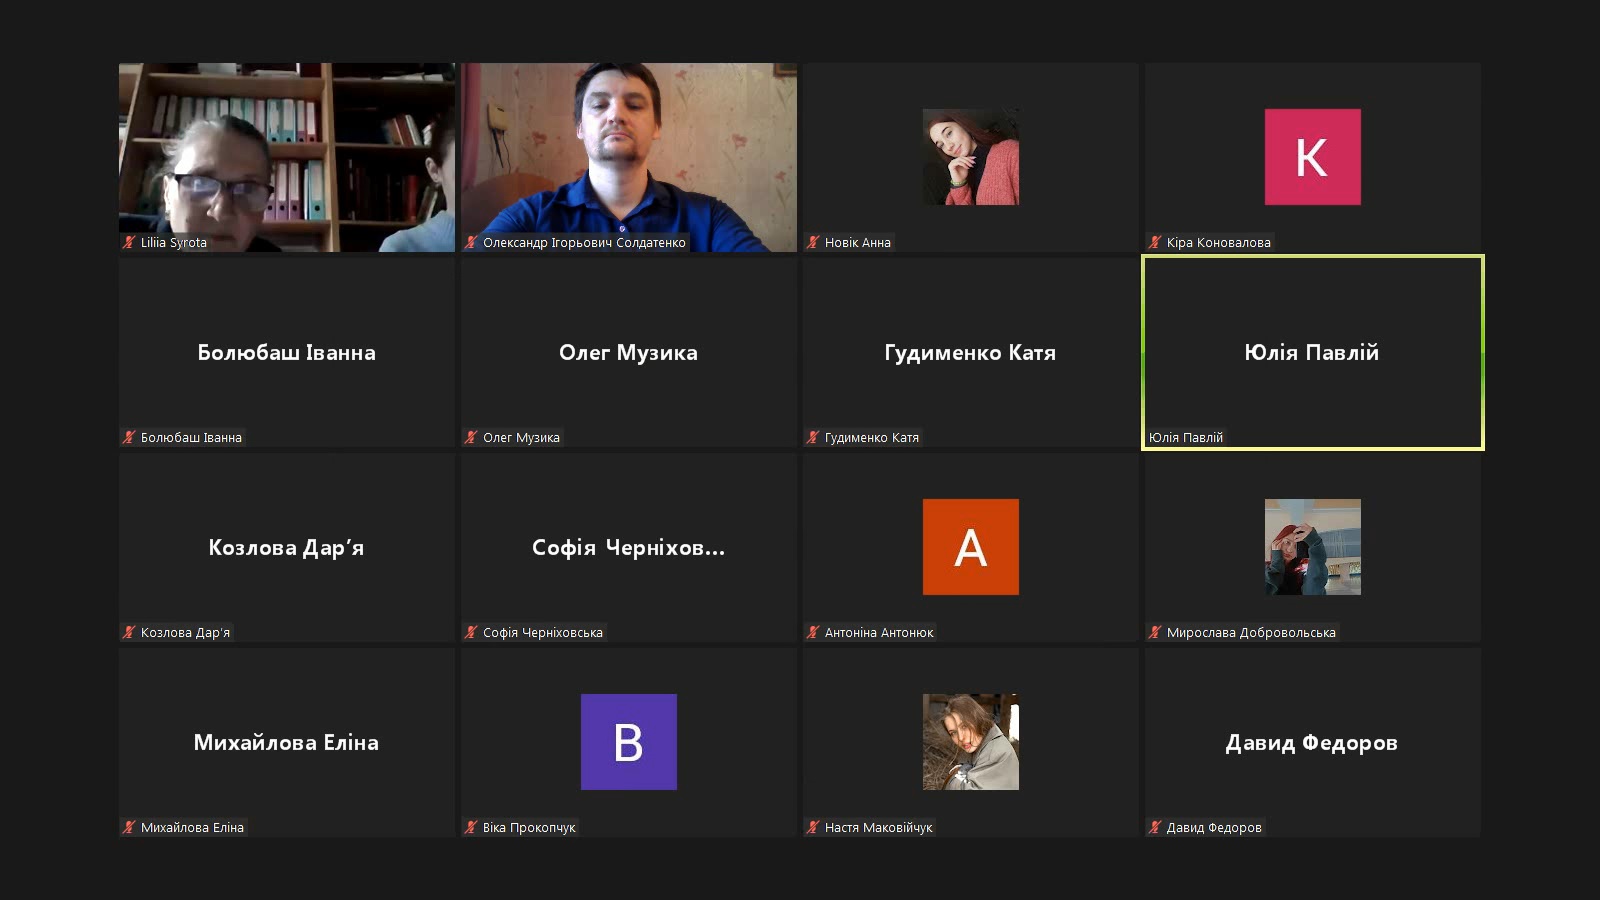
Task: Click muted mic icon for Віка Прокопчук
Action: 471,827
